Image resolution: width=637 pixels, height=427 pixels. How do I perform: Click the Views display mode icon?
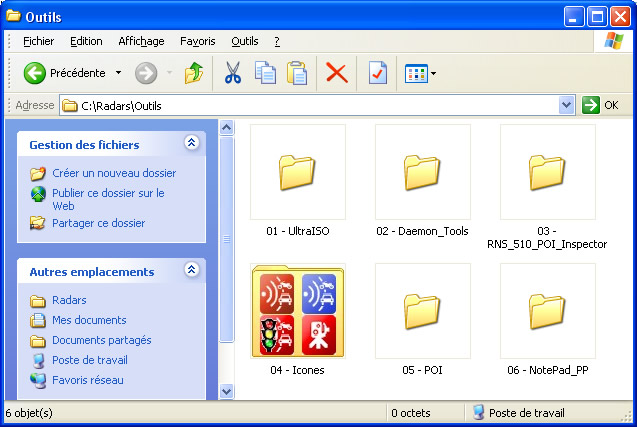point(416,74)
